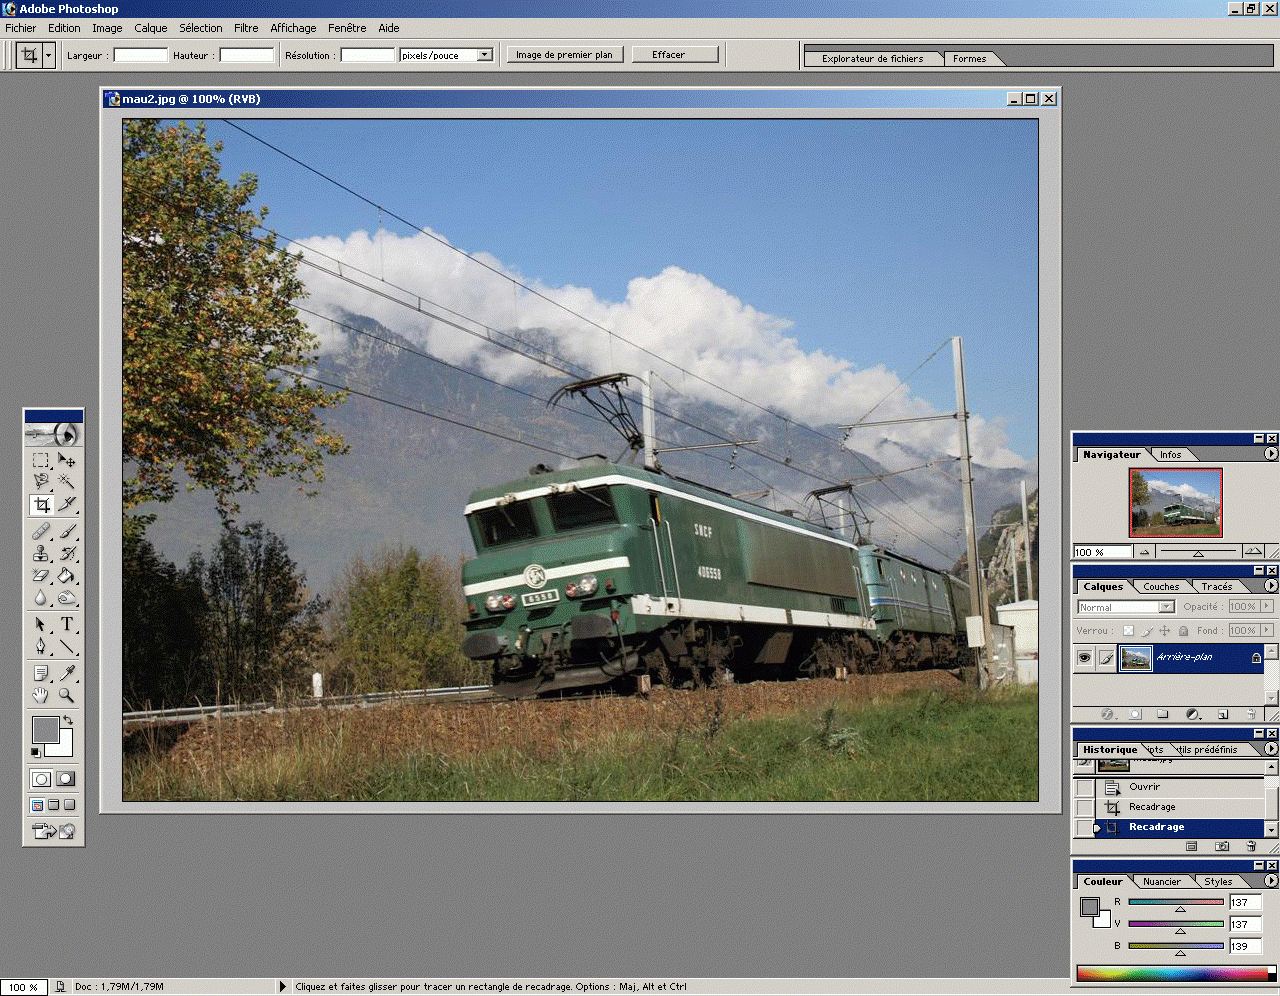Screen dimensions: 1280x996
Task: Choose the Eyedropper tool
Action: coord(67,673)
